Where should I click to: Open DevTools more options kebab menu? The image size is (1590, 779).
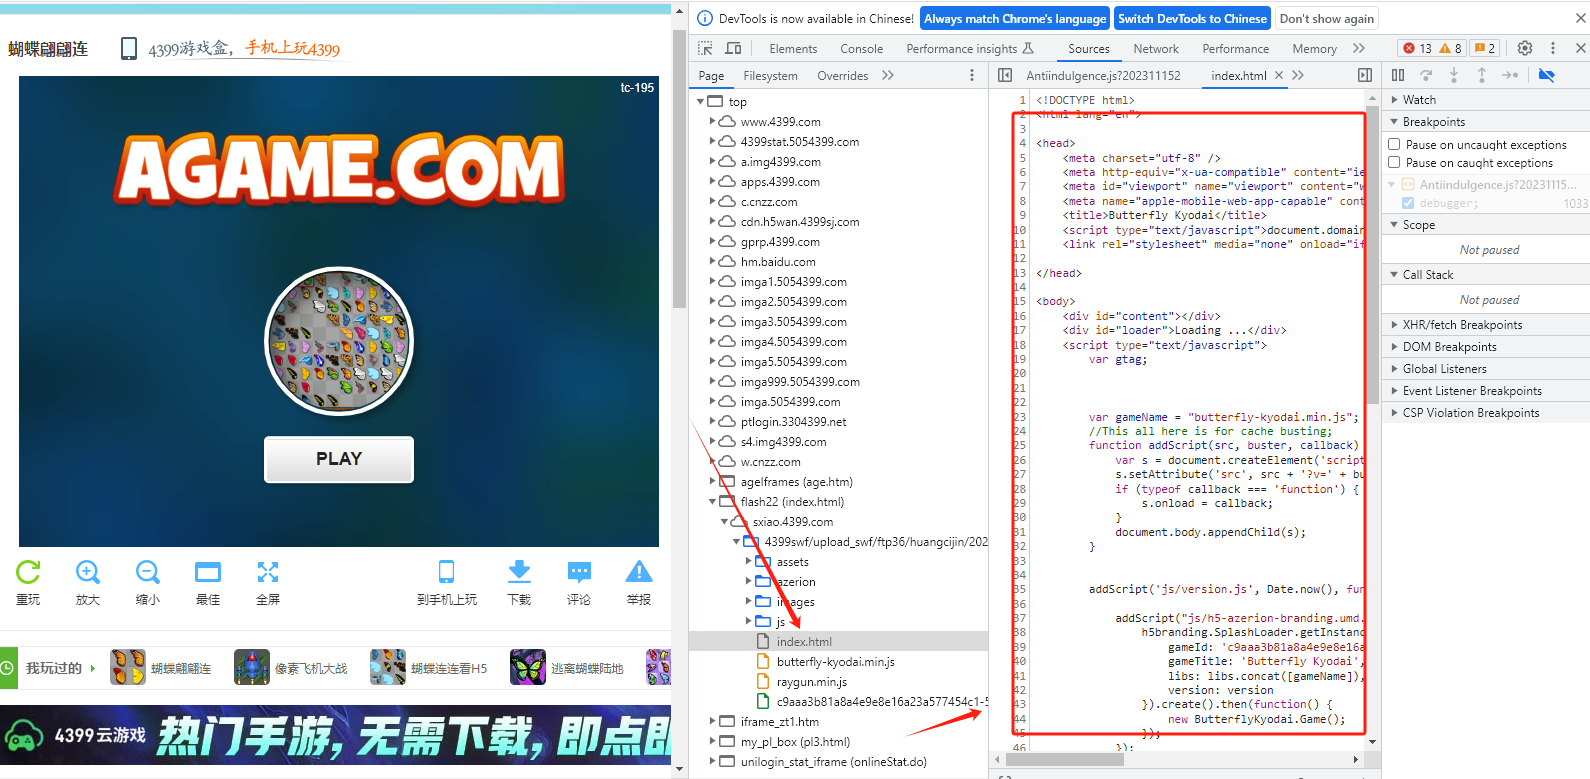coord(1553,48)
